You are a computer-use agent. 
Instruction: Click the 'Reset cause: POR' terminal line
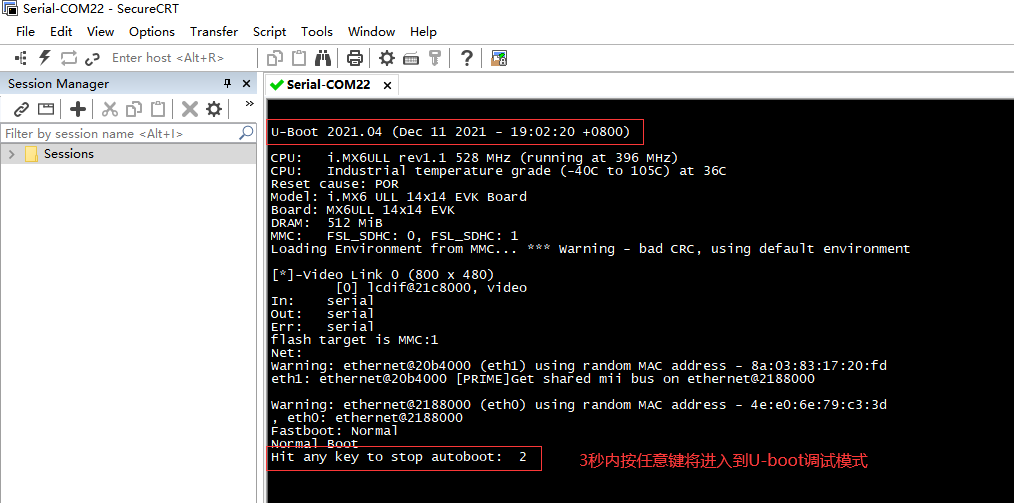[334, 184]
